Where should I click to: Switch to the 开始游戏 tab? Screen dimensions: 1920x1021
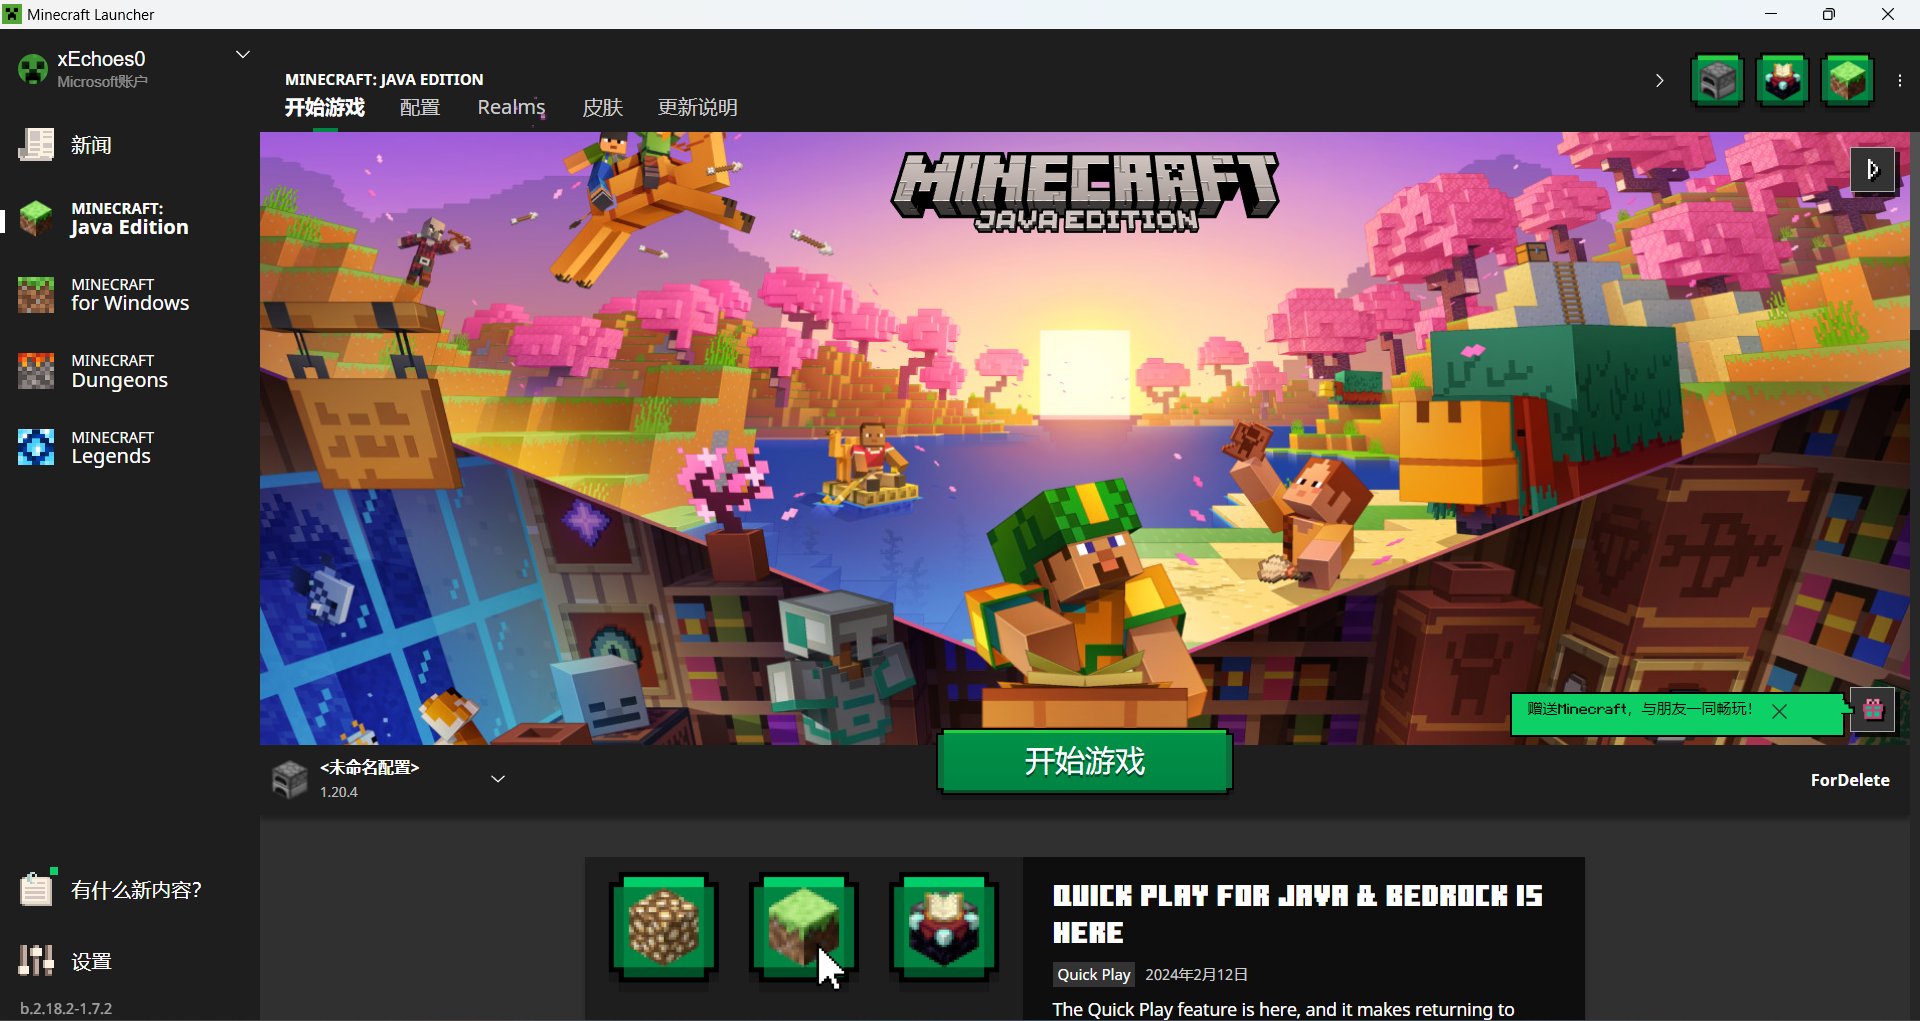coord(324,107)
